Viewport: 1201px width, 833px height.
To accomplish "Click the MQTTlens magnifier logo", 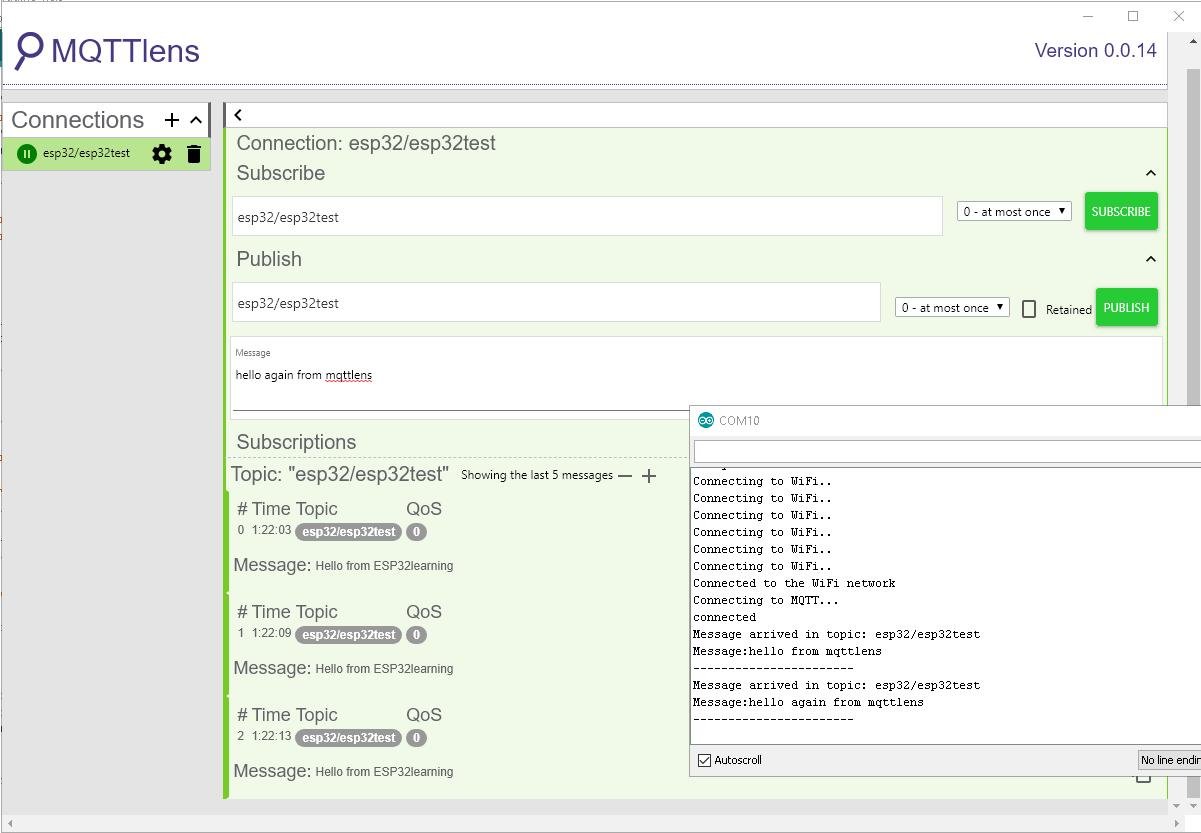I will [x=29, y=50].
